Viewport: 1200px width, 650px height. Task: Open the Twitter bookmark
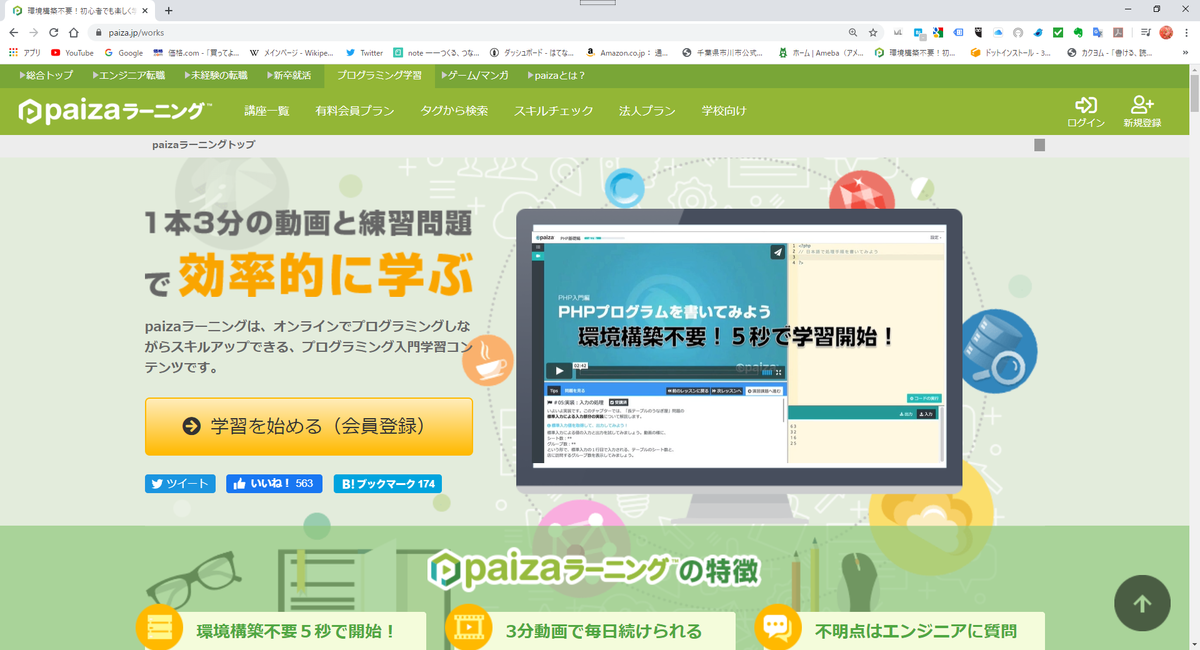click(365, 52)
